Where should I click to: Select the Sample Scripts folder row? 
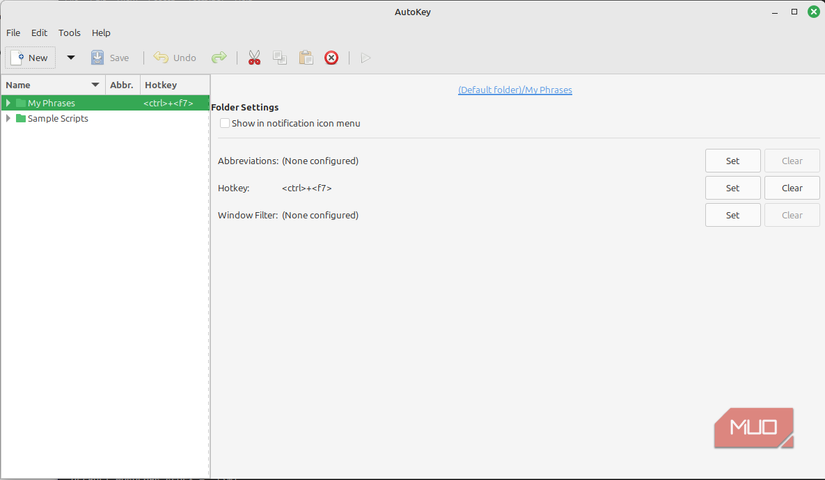105,118
